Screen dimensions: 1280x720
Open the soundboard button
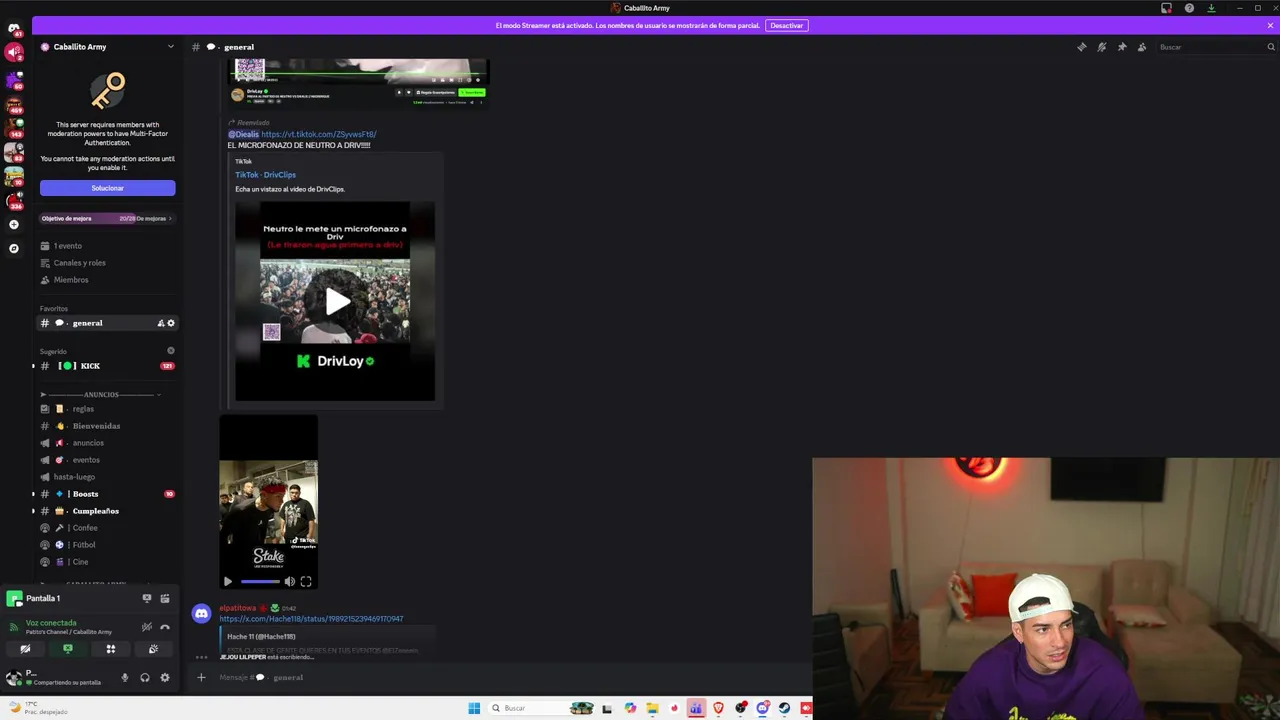[x=153, y=649]
